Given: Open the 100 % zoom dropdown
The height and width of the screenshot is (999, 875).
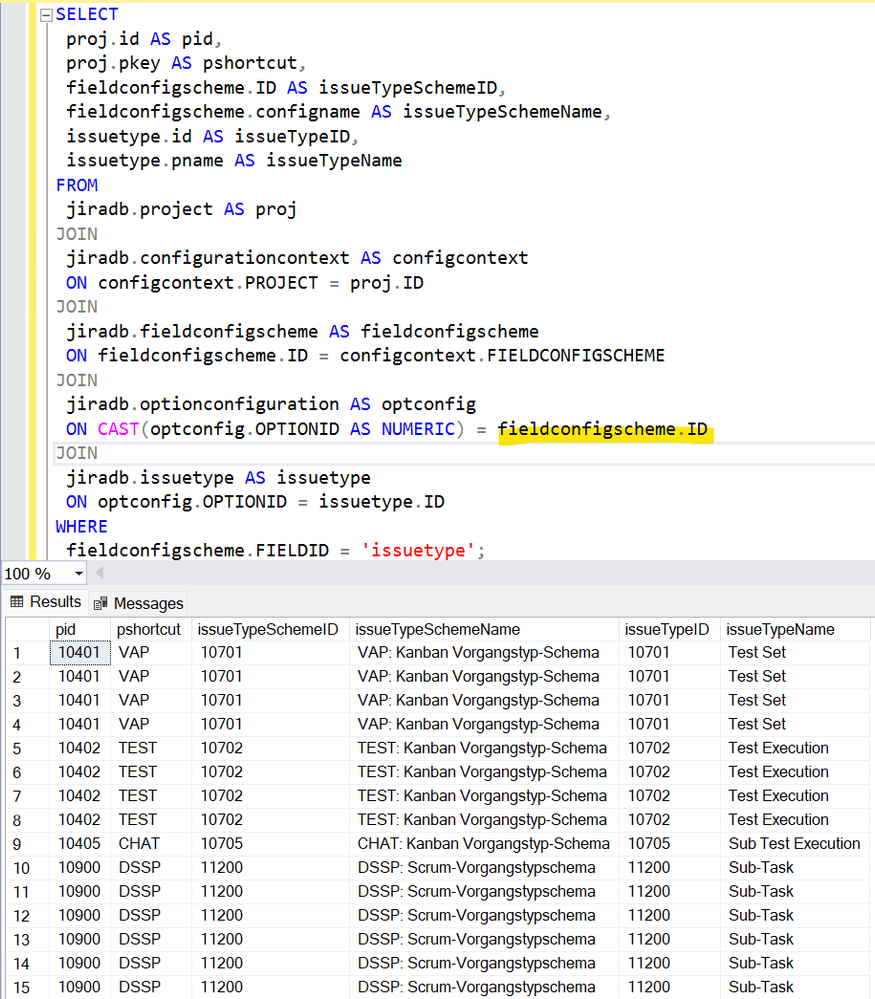Looking at the screenshot, I should click(78, 573).
